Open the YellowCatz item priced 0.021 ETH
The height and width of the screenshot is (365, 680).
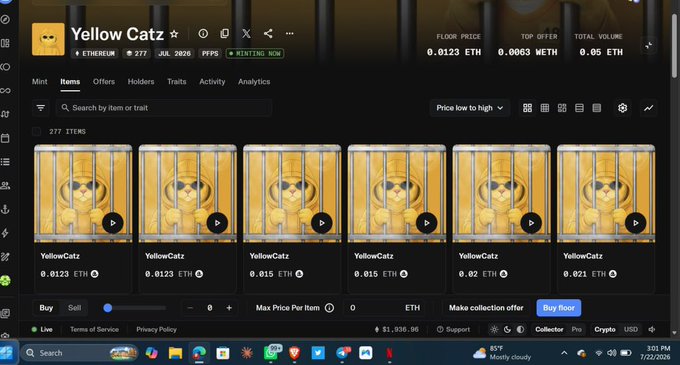606,218
